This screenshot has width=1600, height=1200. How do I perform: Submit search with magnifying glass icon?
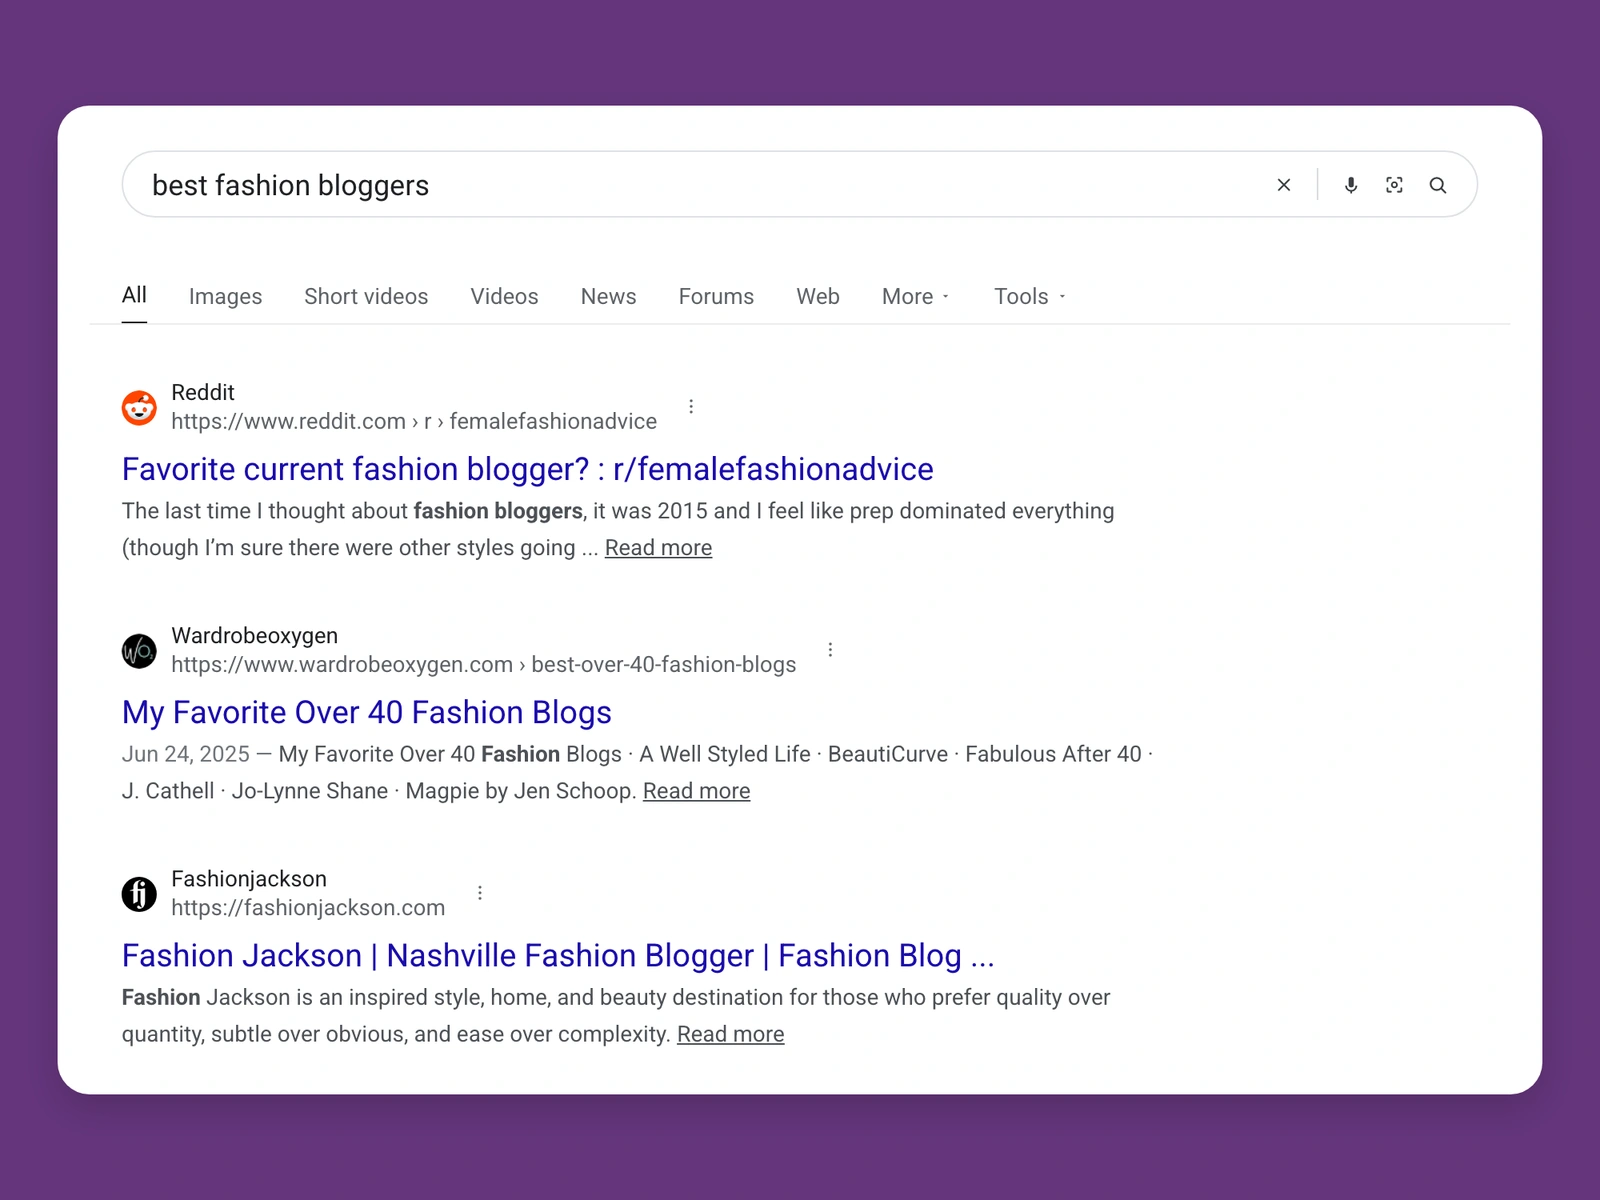point(1438,185)
